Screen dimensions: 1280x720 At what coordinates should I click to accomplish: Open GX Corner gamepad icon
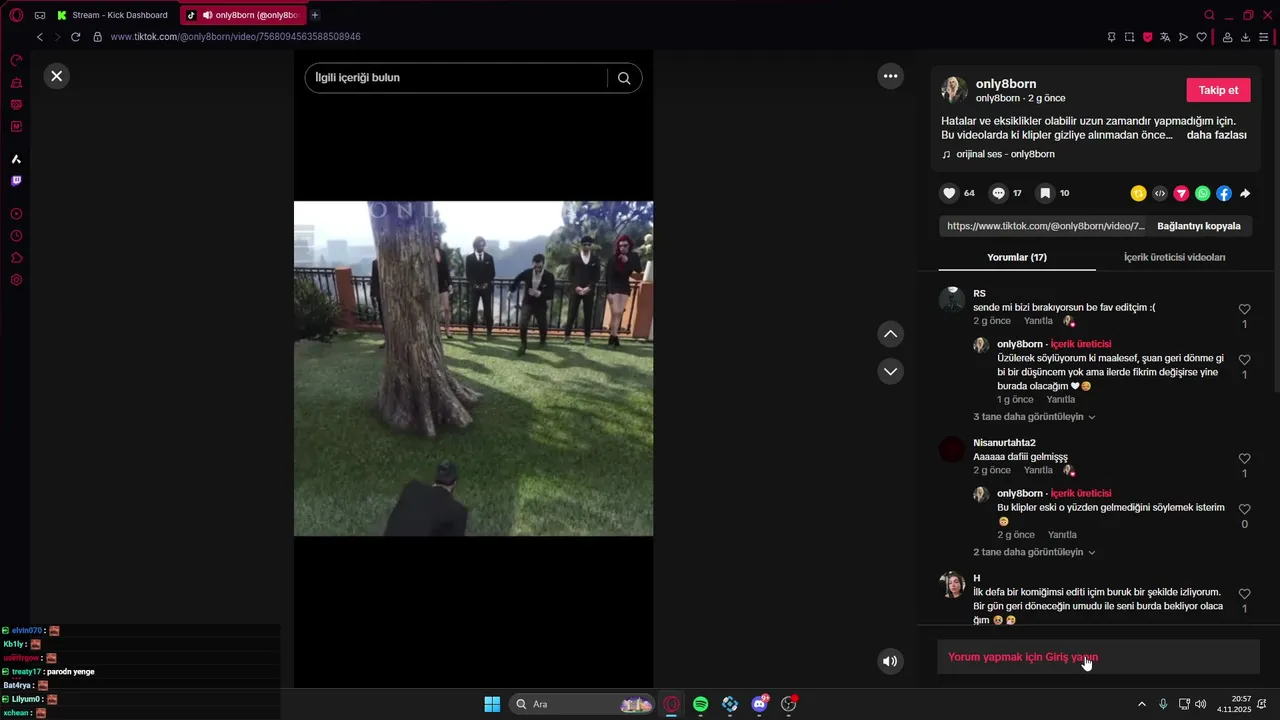(x=40, y=15)
